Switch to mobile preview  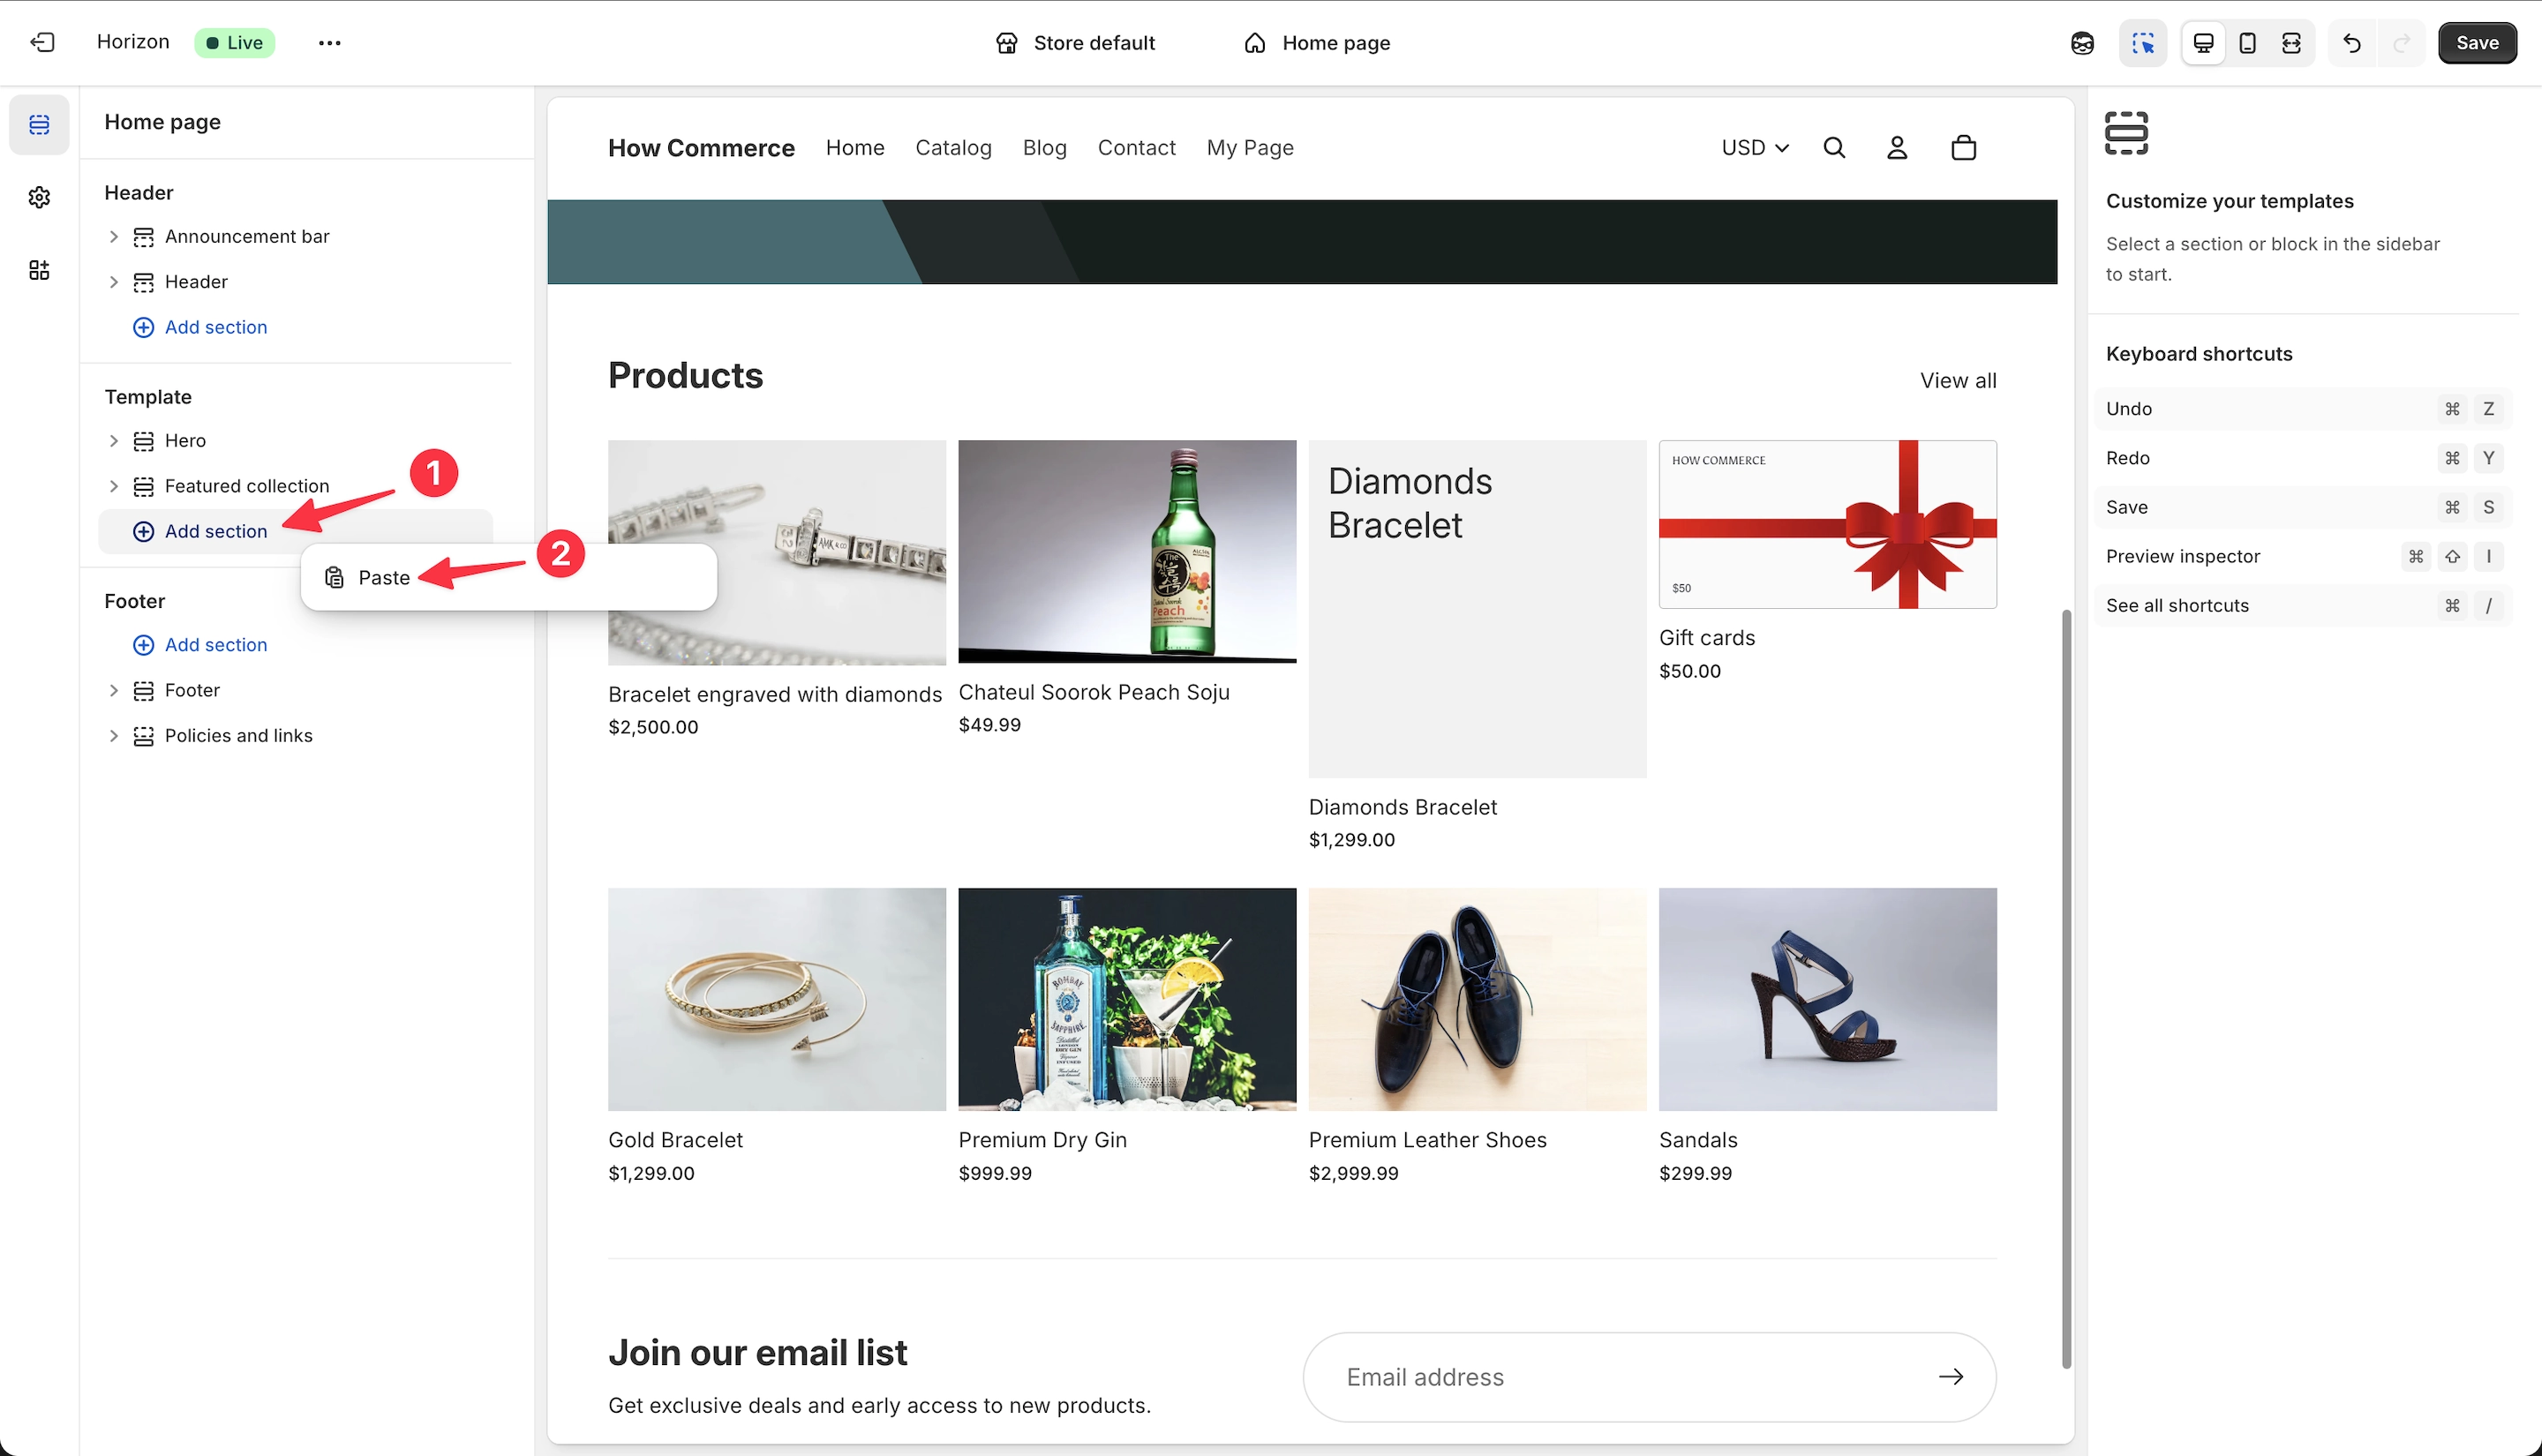pyautogui.click(x=2247, y=43)
